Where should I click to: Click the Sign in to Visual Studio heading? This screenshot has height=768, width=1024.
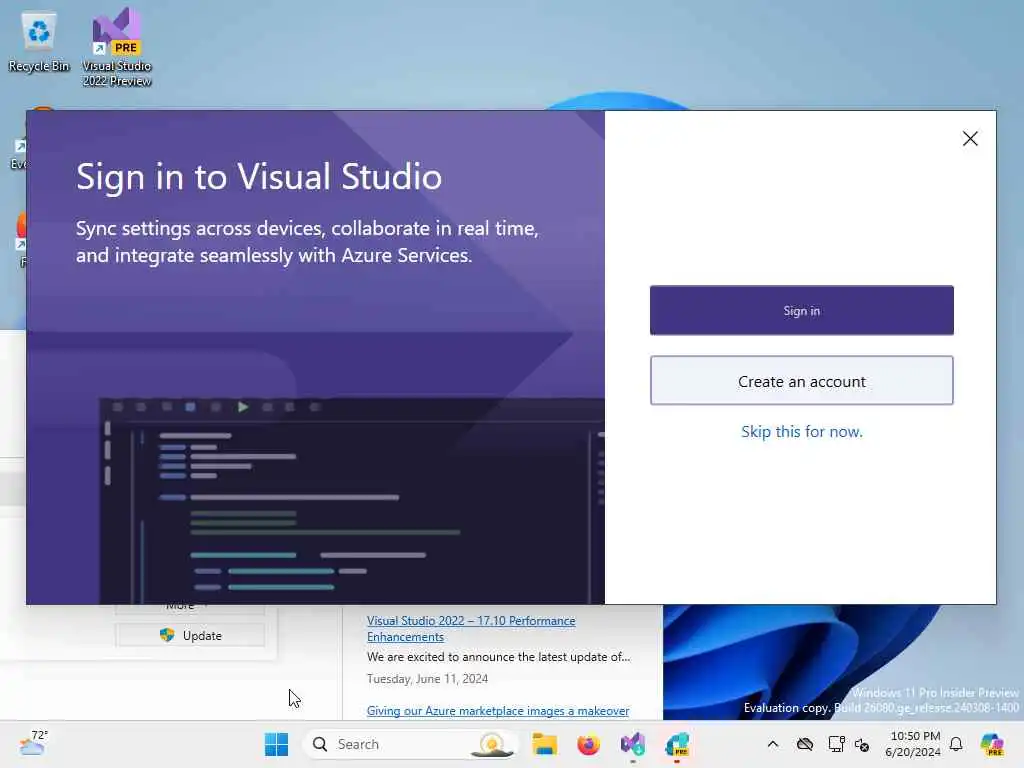pos(259,176)
